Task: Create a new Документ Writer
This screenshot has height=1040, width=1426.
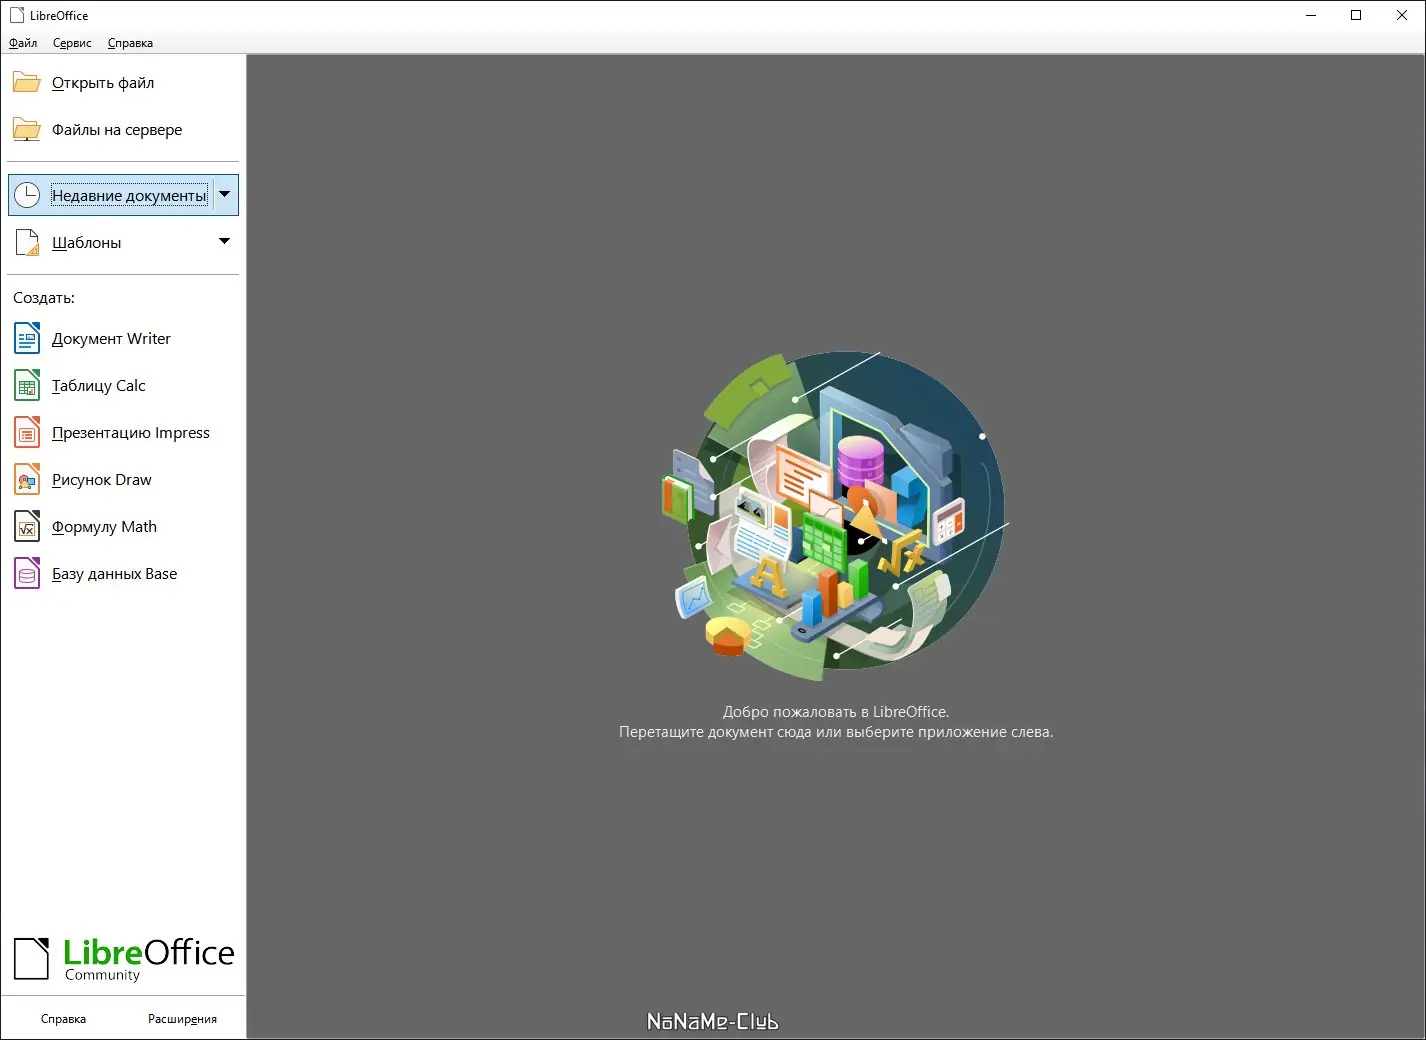Action: [x=111, y=339]
